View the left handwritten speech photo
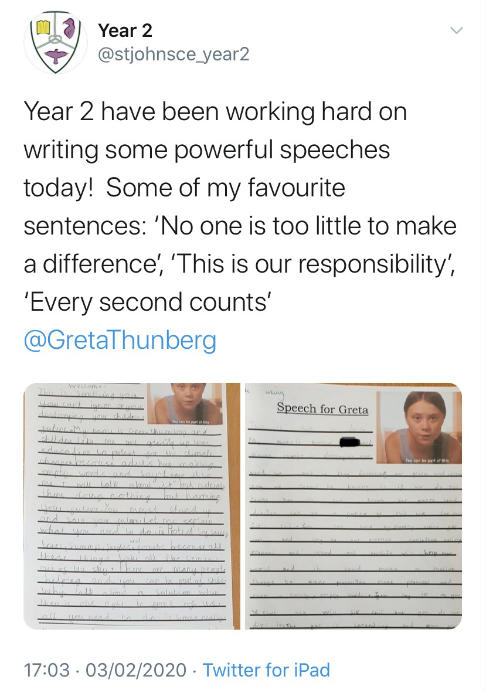Screen dimensions: 485x690 [x=132, y=506]
